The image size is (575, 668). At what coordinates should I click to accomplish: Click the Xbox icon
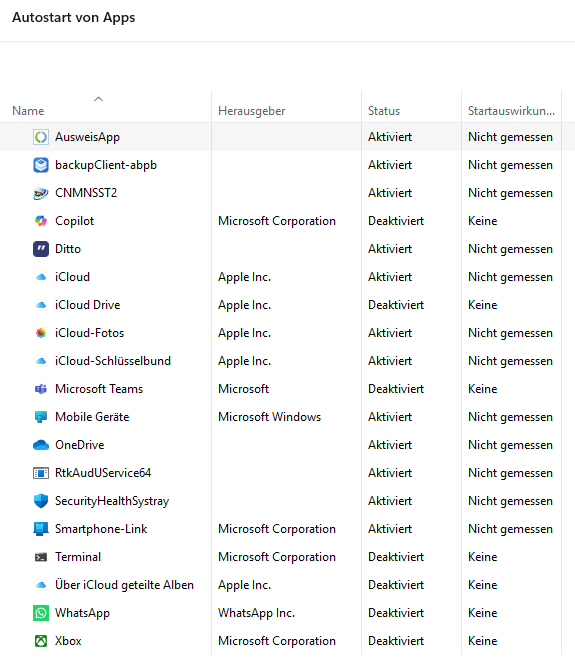[41, 641]
